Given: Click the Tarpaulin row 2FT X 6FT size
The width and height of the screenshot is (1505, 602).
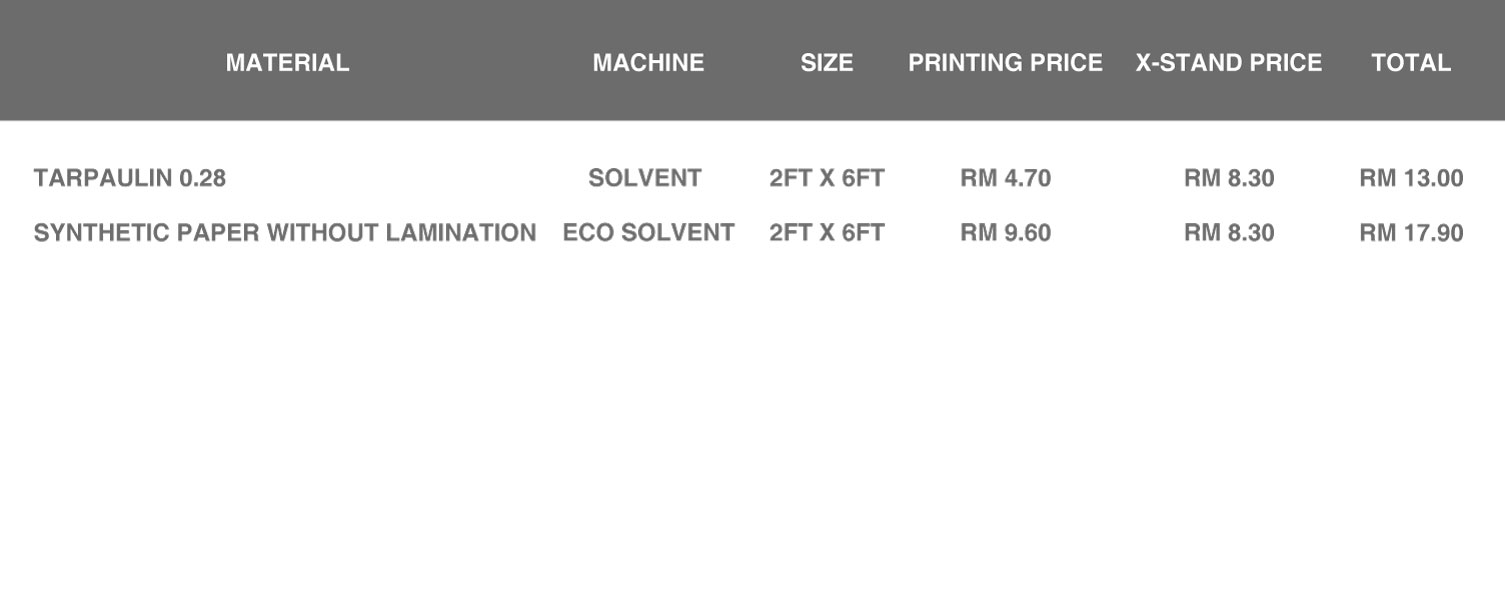Looking at the screenshot, I should click(826, 179).
